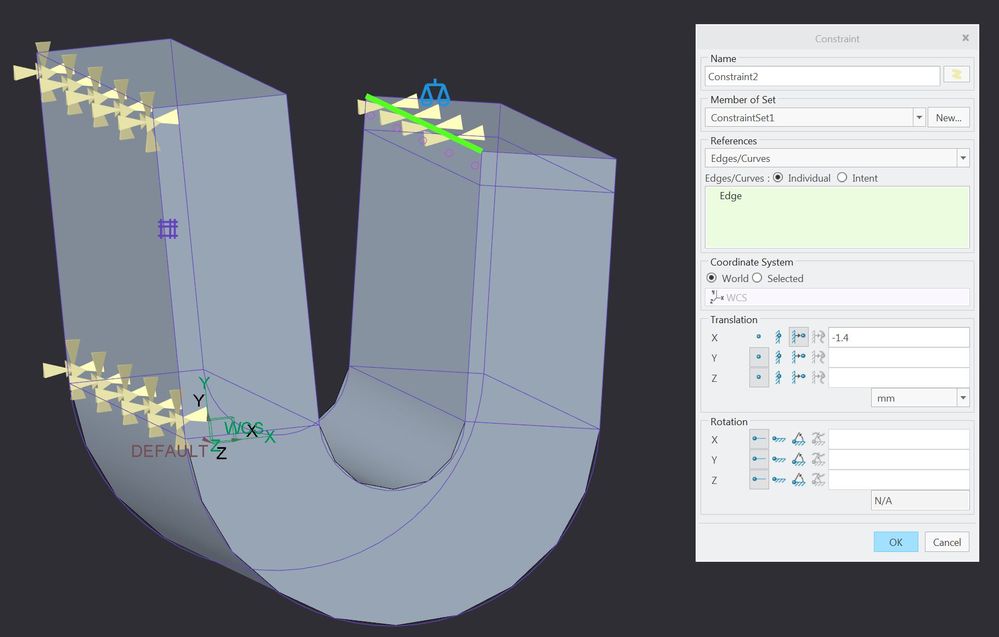The height and width of the screenshot is (637, 999).
Task: Set Y rotation to Prescribed
Action: click(x=799, y=460)
